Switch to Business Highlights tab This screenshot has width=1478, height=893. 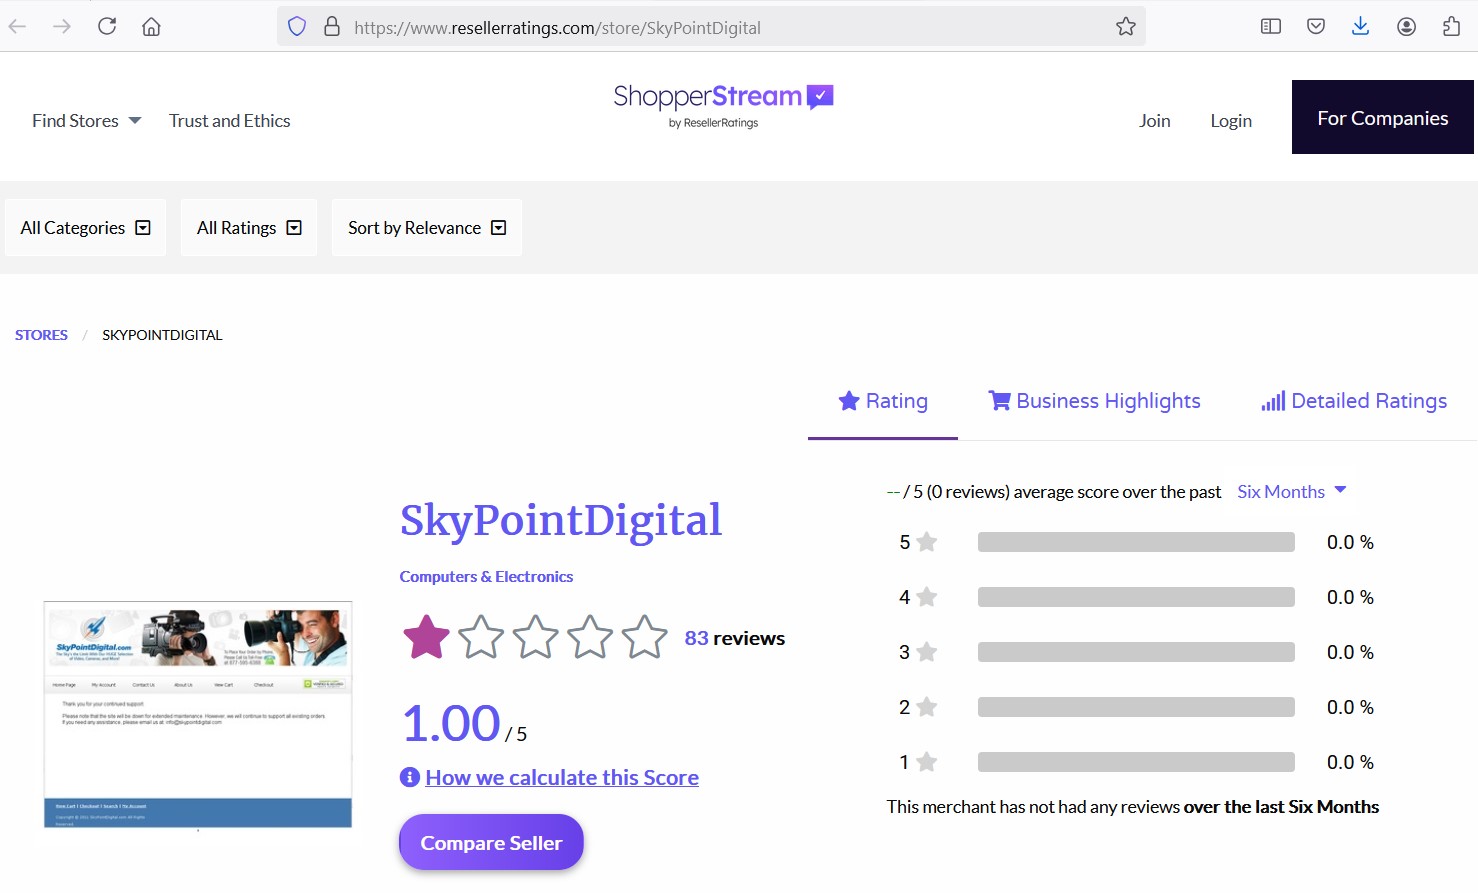1094,401
